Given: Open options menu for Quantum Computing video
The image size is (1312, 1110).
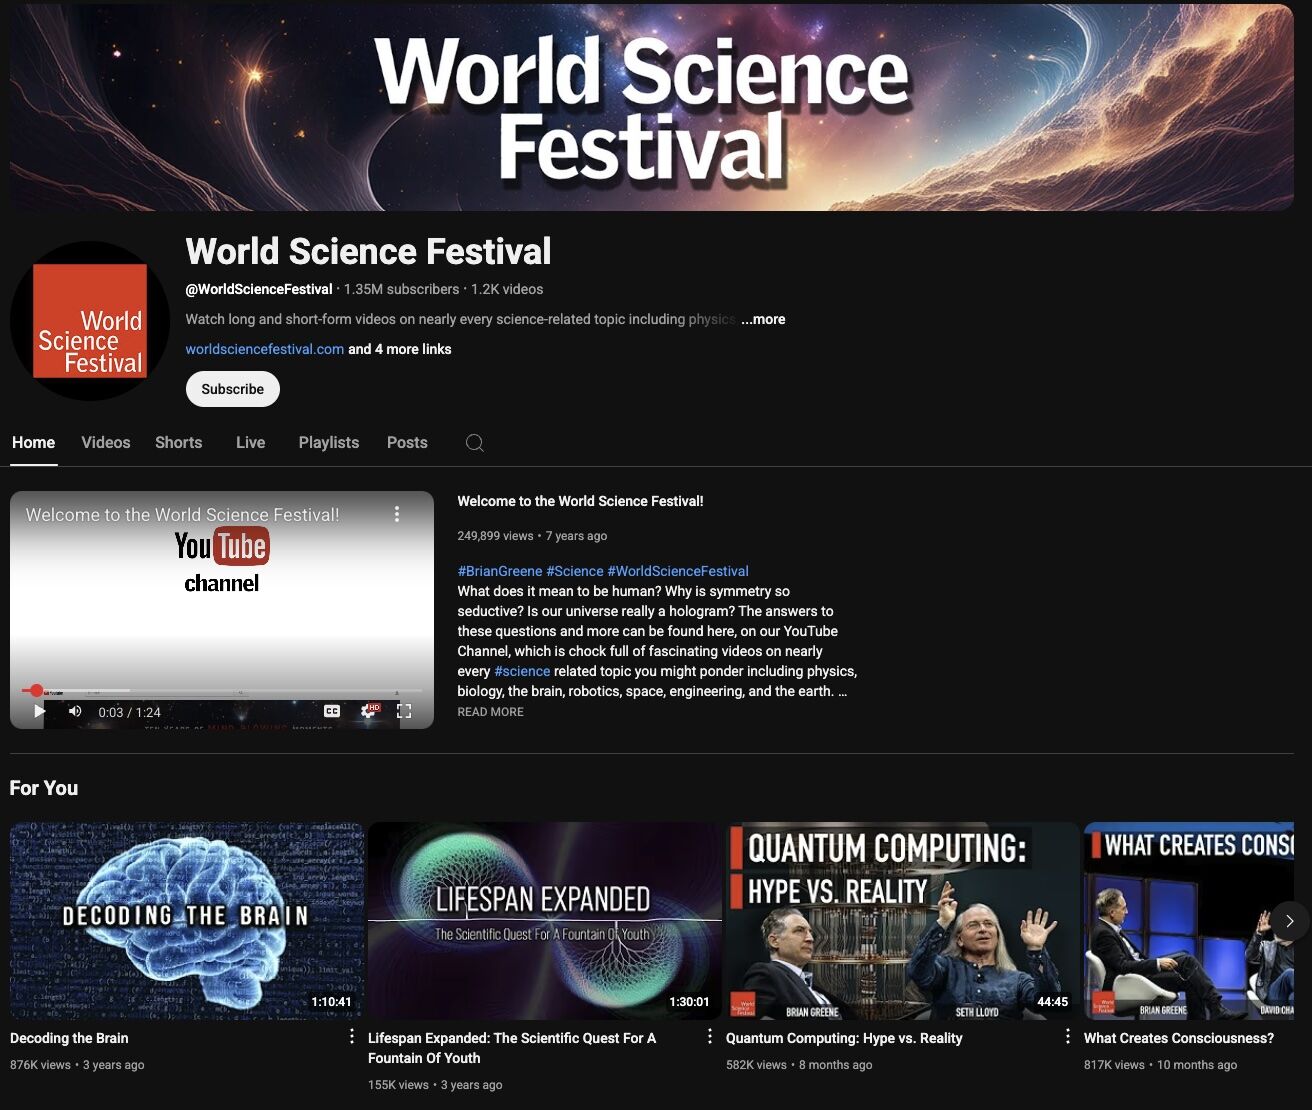Looking at the screenshot, I should click(1067, 1037).
